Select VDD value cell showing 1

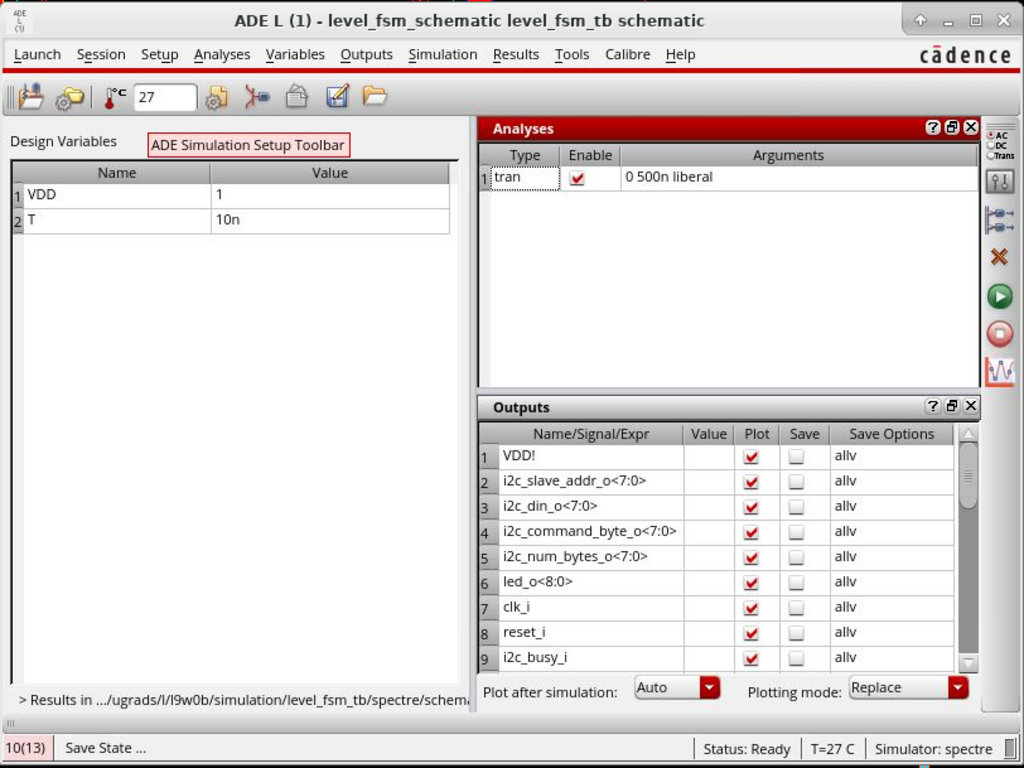330,195
